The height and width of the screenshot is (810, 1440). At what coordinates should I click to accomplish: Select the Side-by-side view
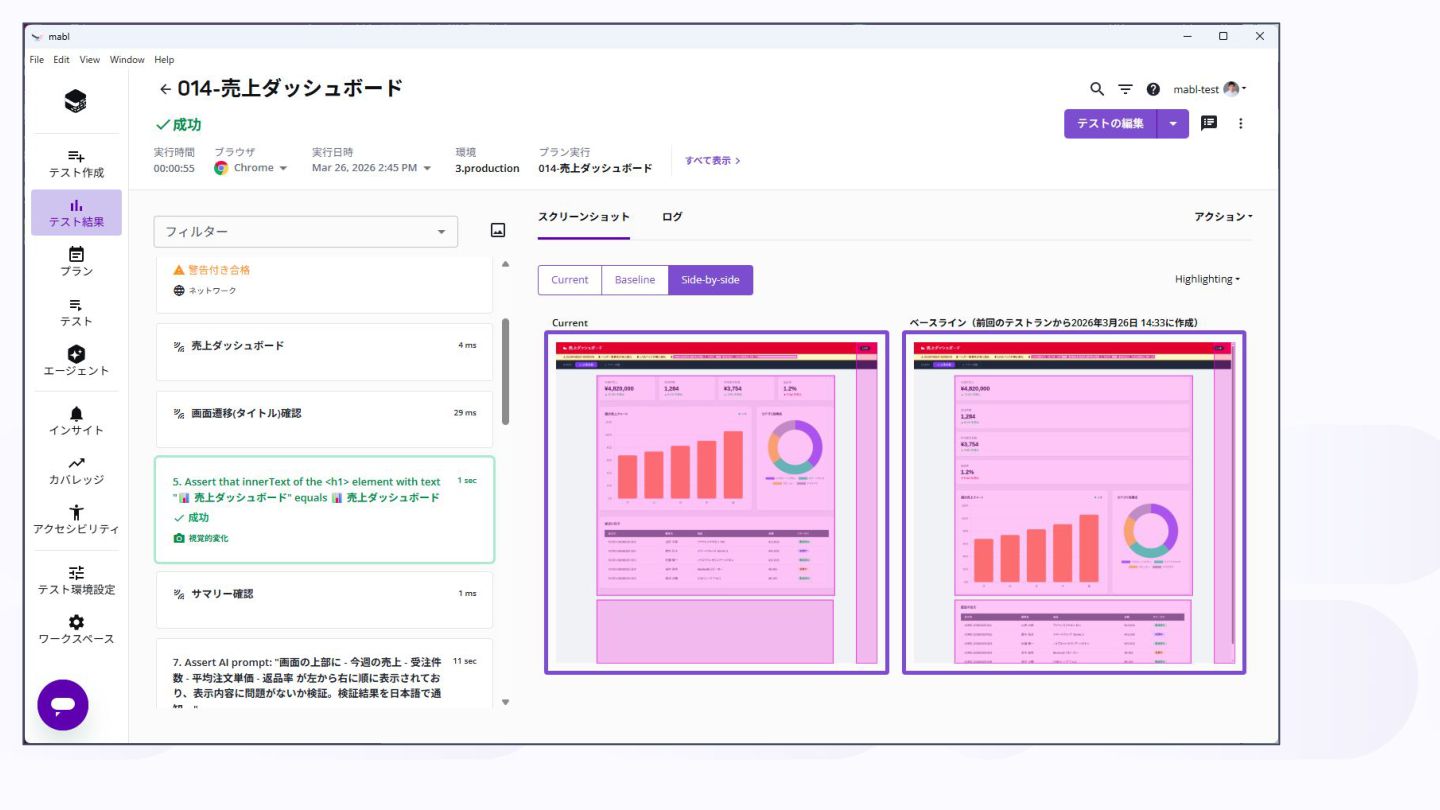(x=710, y=280)
